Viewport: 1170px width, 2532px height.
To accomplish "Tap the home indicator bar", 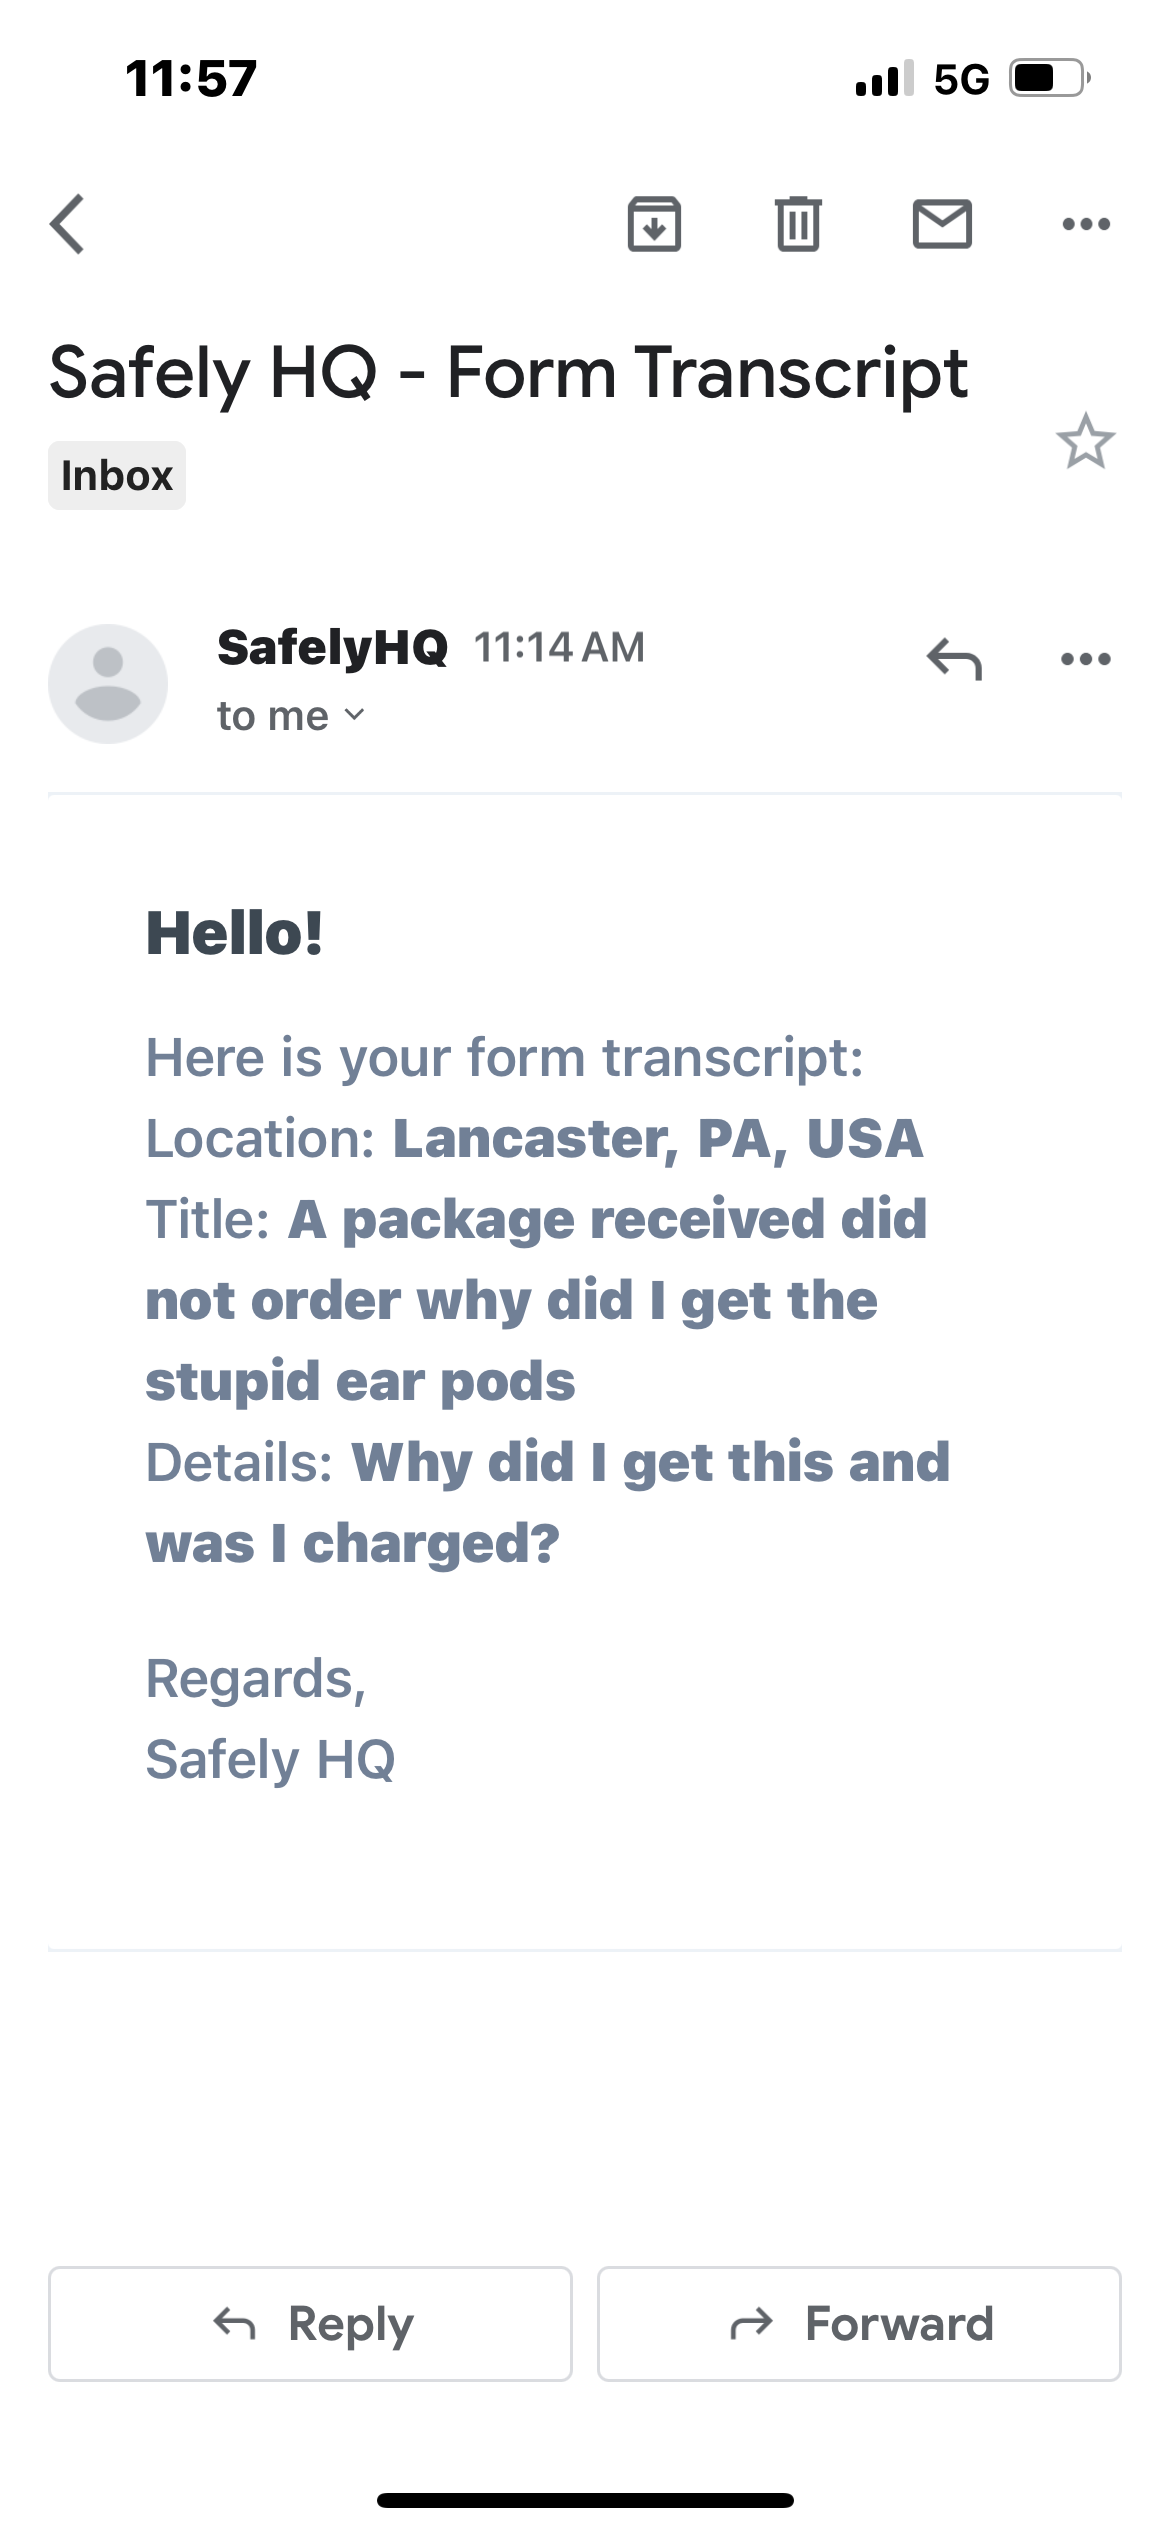I will tap(585, 2501).
